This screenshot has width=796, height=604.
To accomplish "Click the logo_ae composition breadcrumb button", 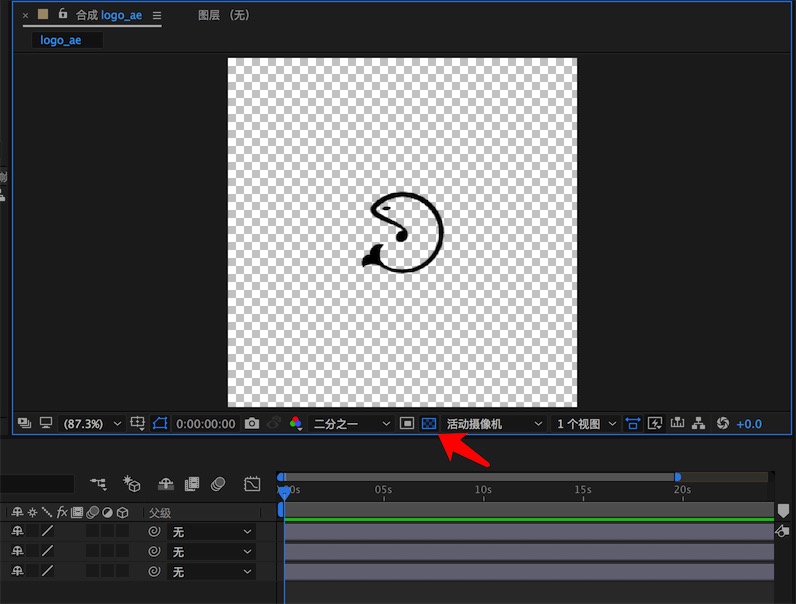I will [x=61, y=41].
